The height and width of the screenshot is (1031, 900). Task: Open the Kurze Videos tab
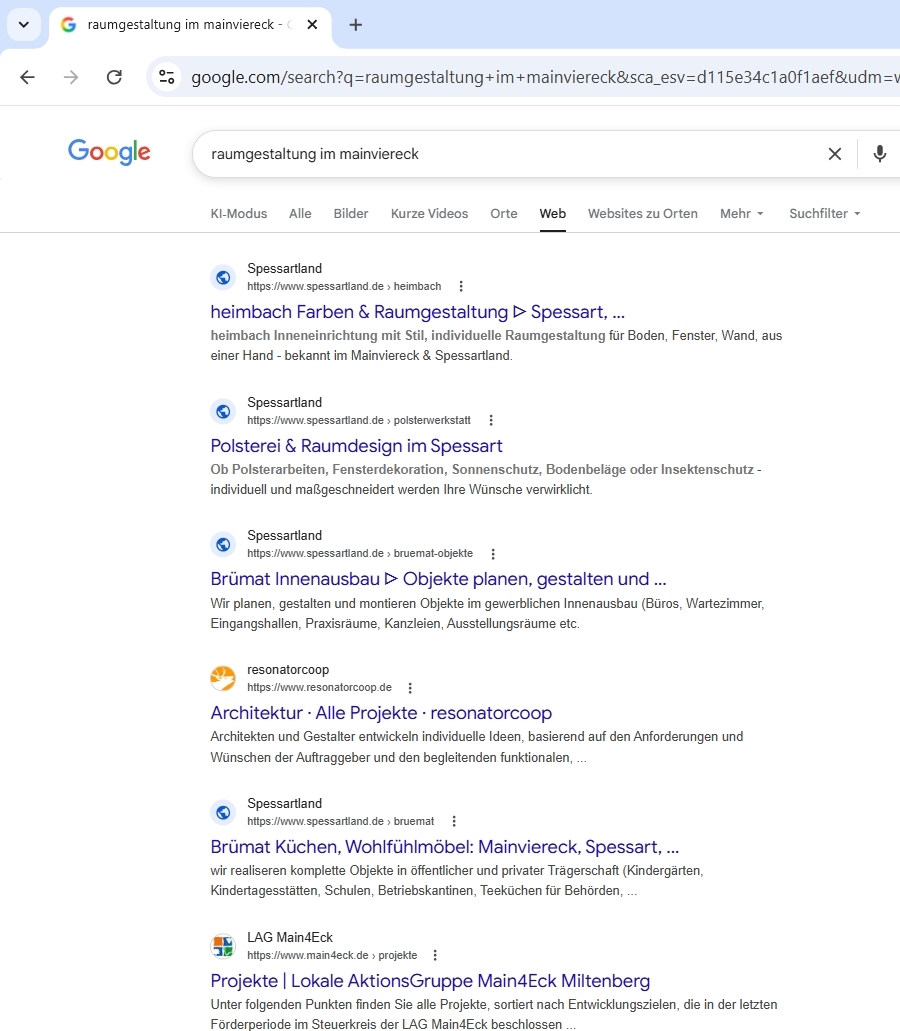(x=429, y=213)
